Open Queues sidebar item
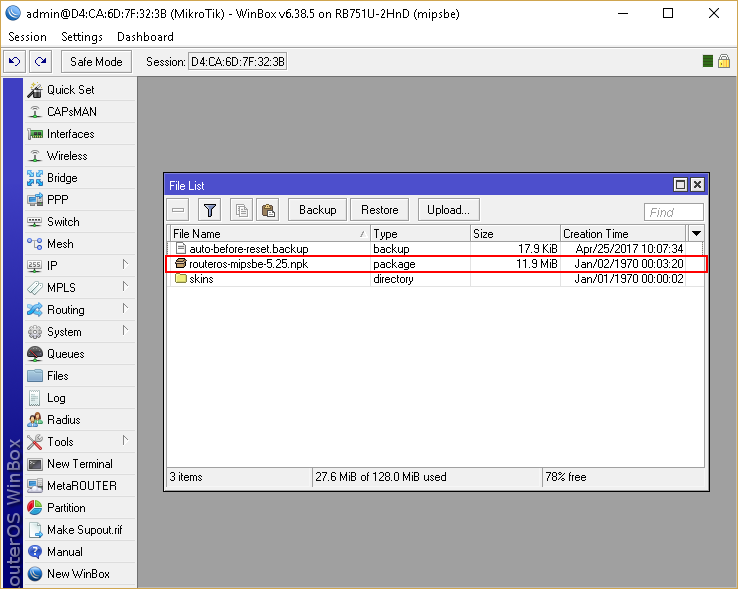 coord(80,354)
